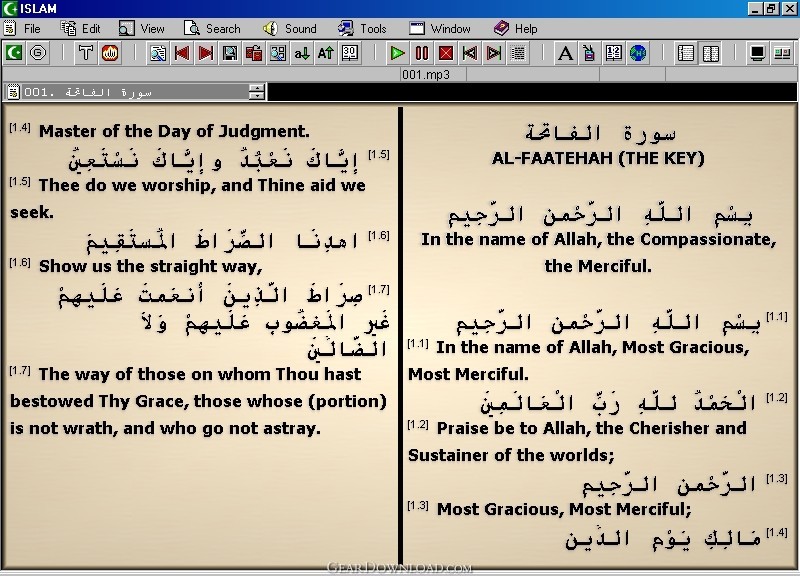Decrease font size with a-down icon
This screenshot has width=800, height=576.
(302, 53)
